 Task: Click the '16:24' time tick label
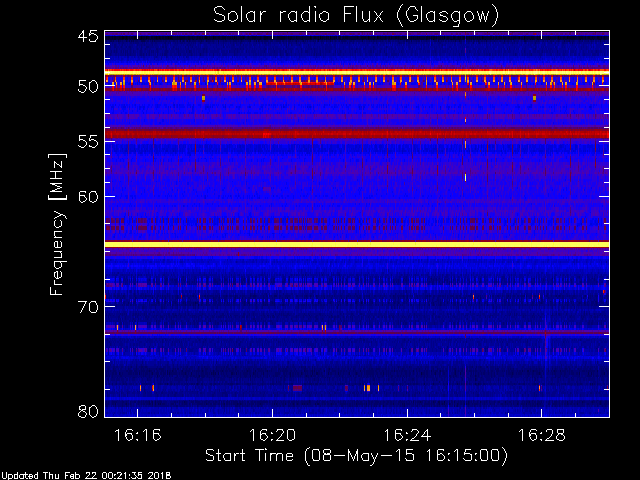point(407,435)
